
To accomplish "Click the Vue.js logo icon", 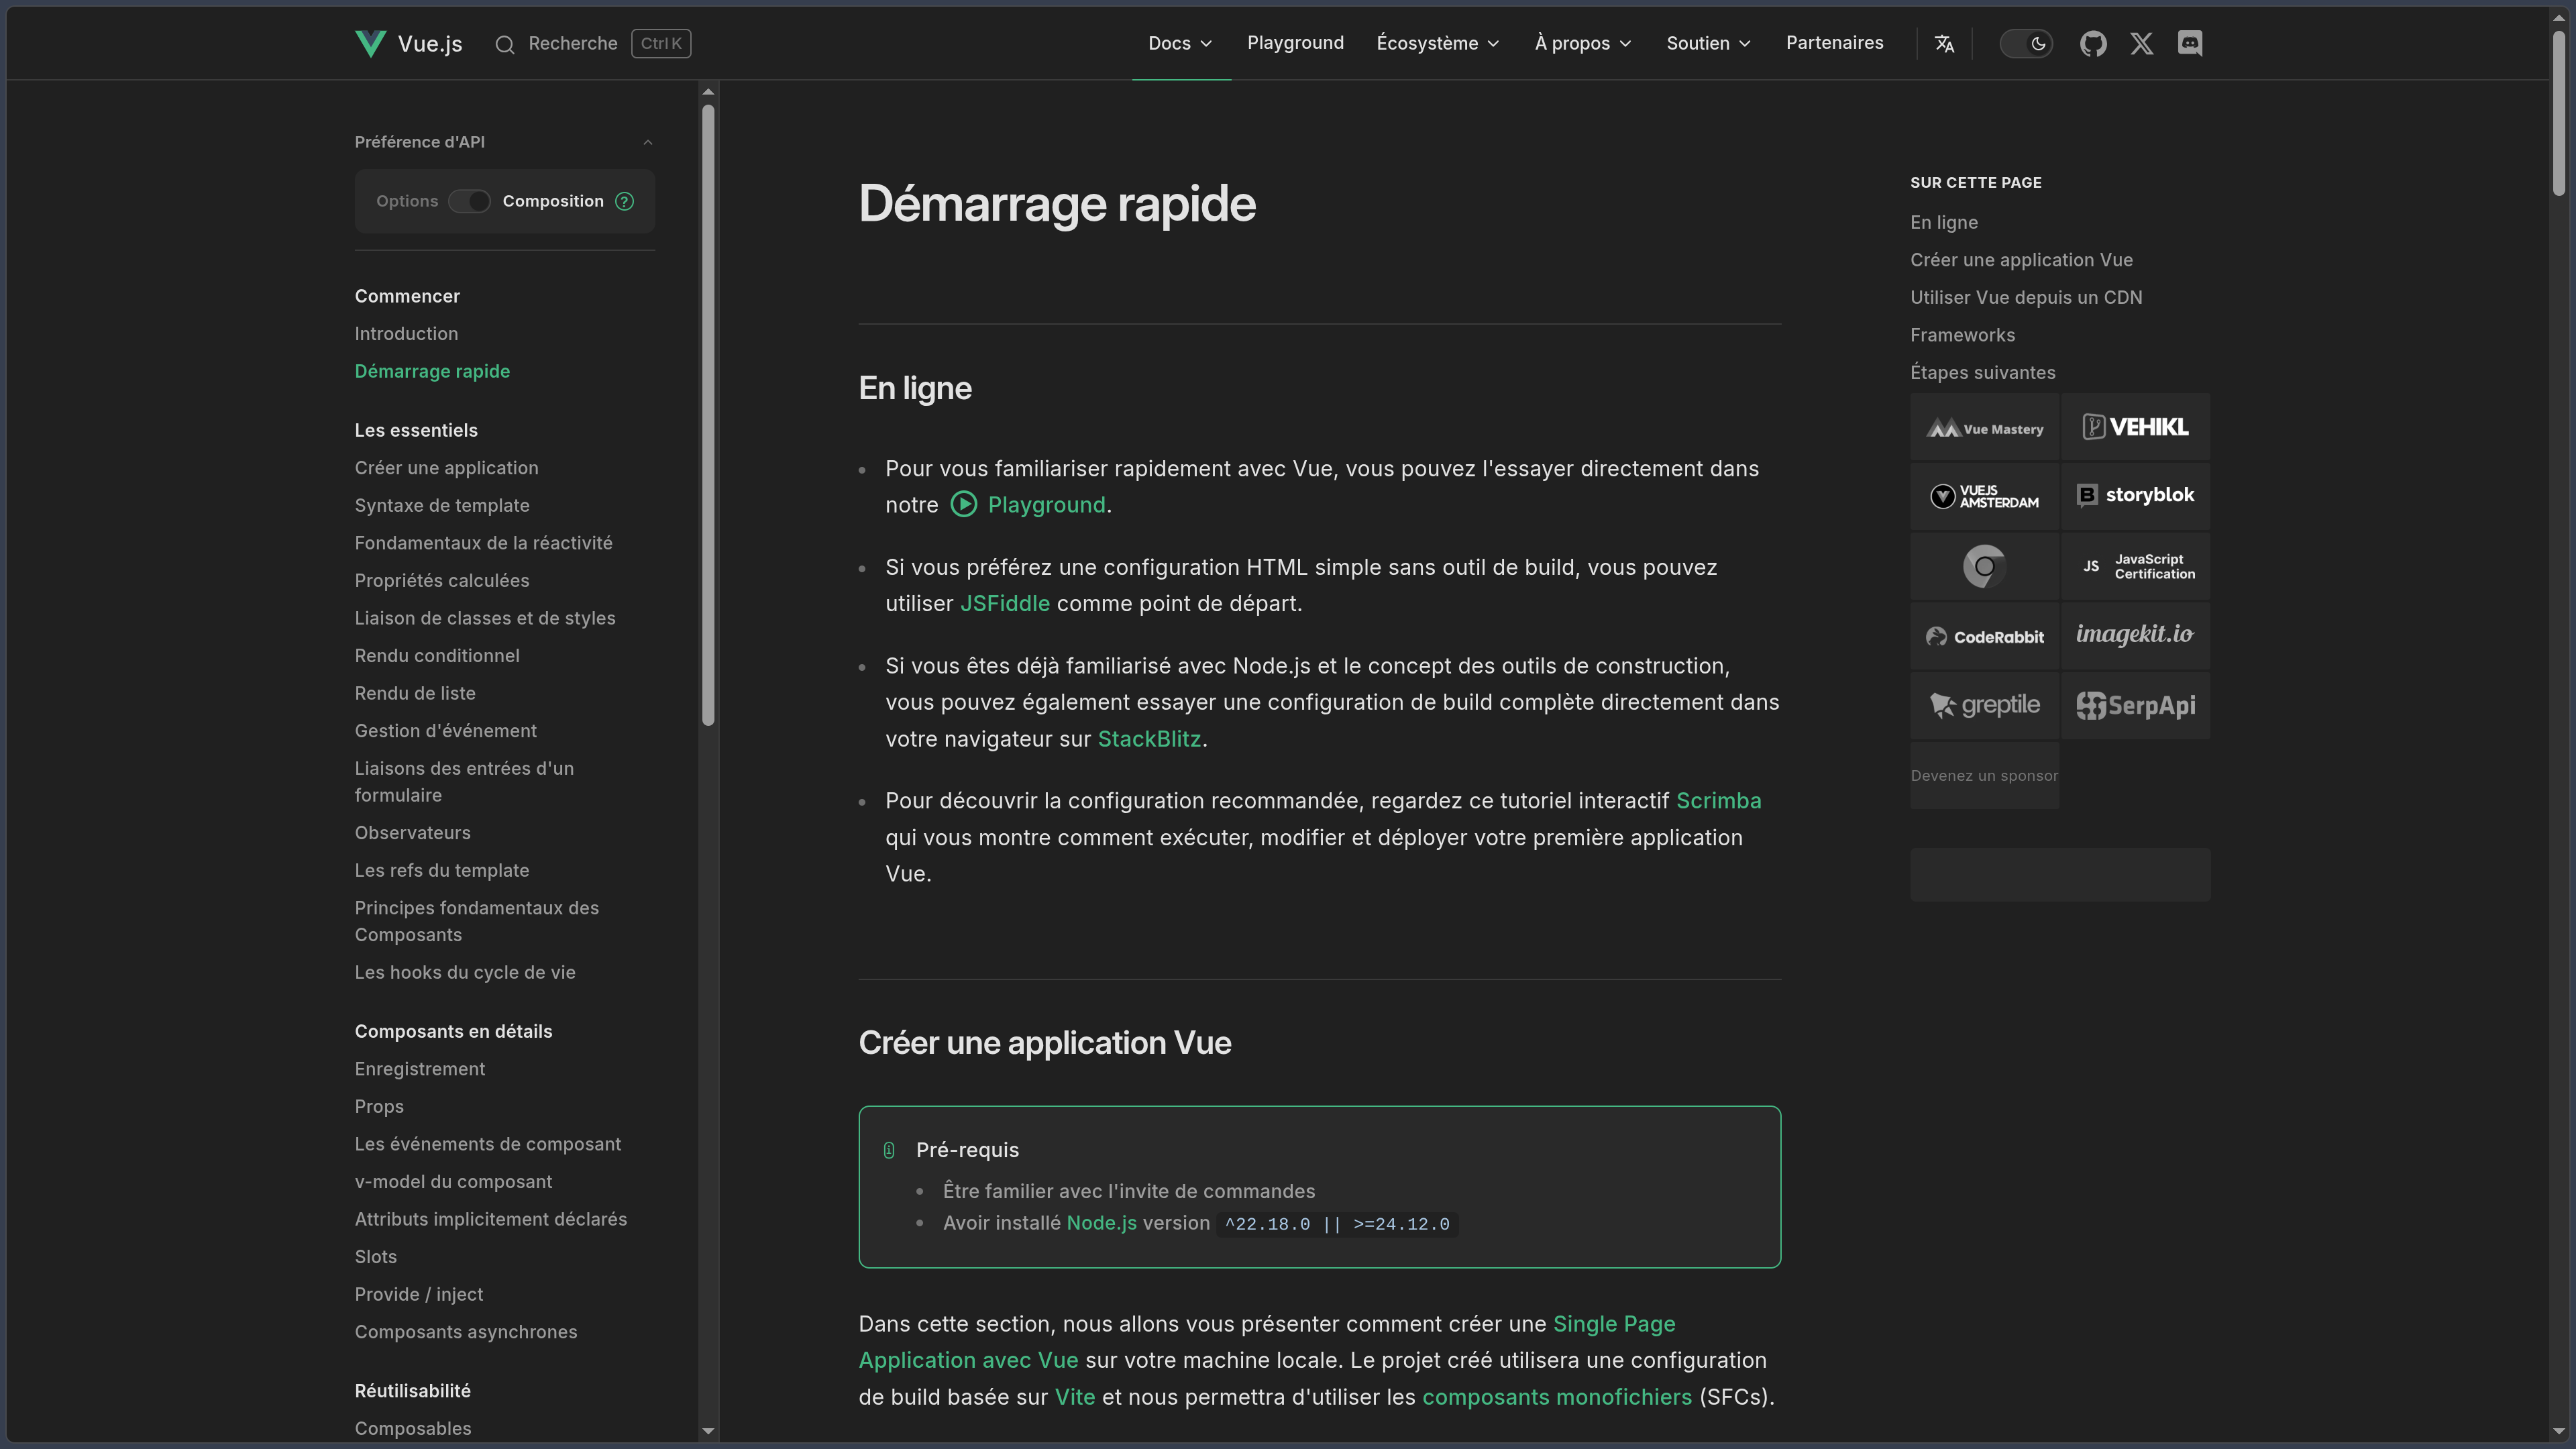I will [x=370, y=43].
